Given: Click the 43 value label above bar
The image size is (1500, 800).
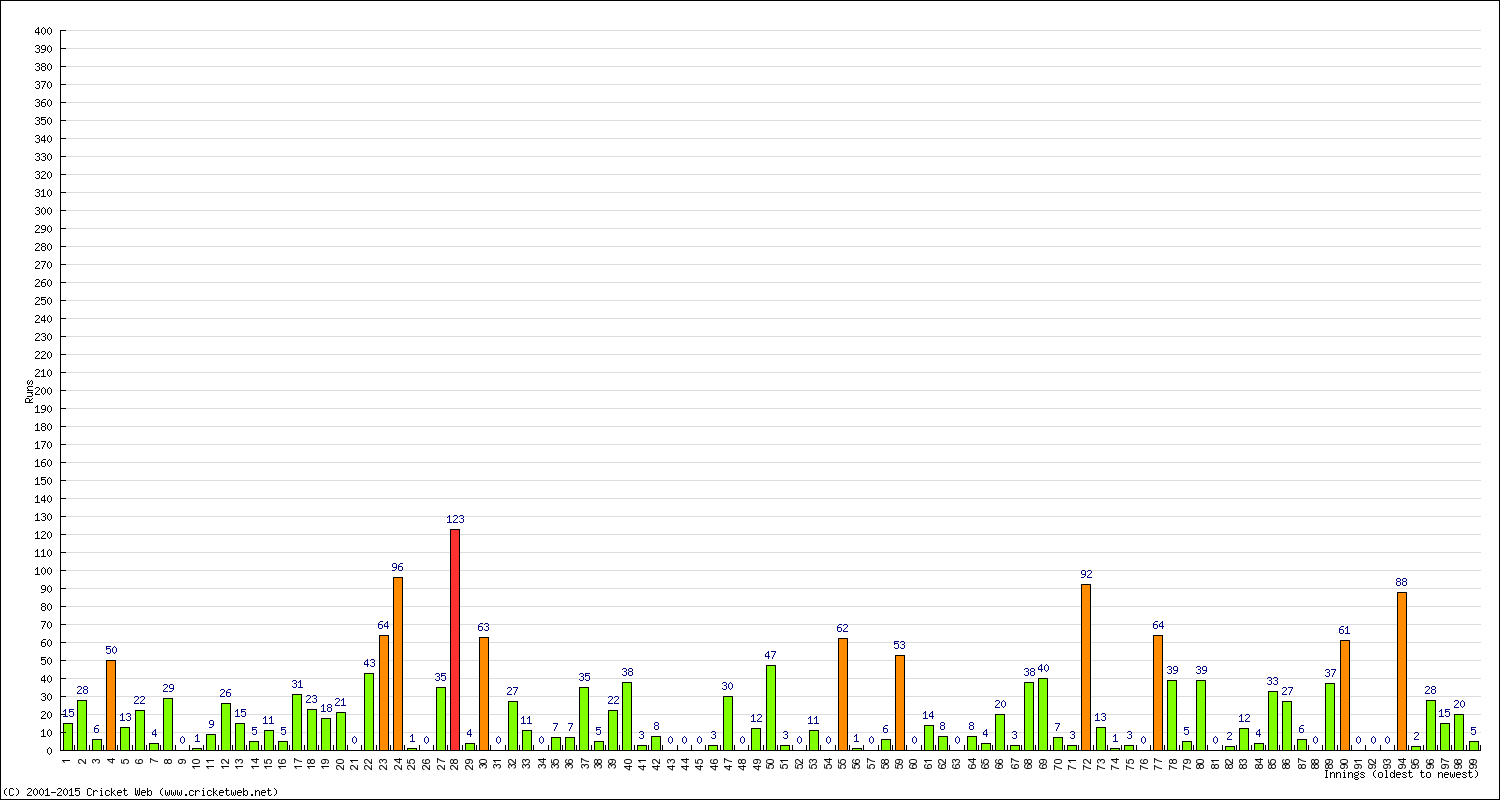Looking at the screenshot, I should pyautogui.click(x=369, y=663).
